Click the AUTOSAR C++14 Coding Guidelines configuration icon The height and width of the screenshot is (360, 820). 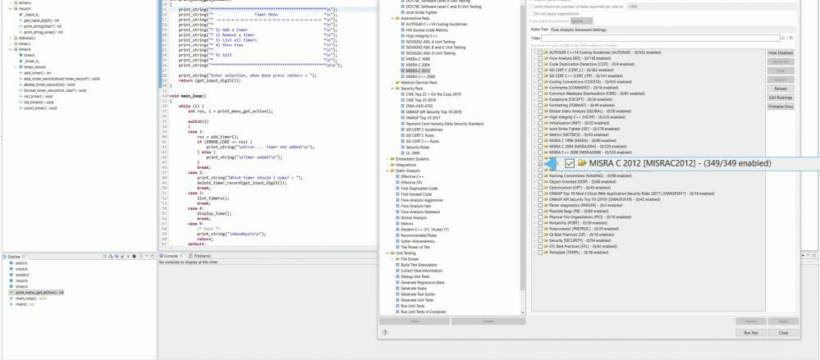(403, 24)
